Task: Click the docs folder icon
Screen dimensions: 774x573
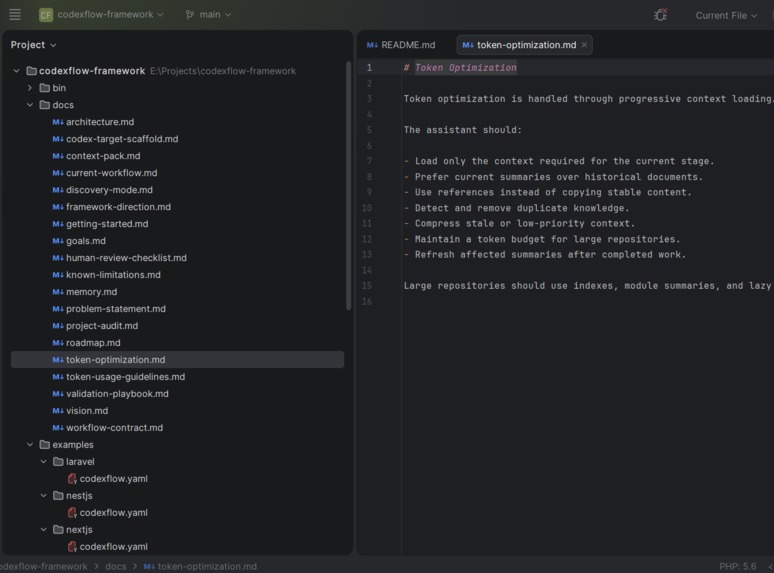Action: coord(44,105)
